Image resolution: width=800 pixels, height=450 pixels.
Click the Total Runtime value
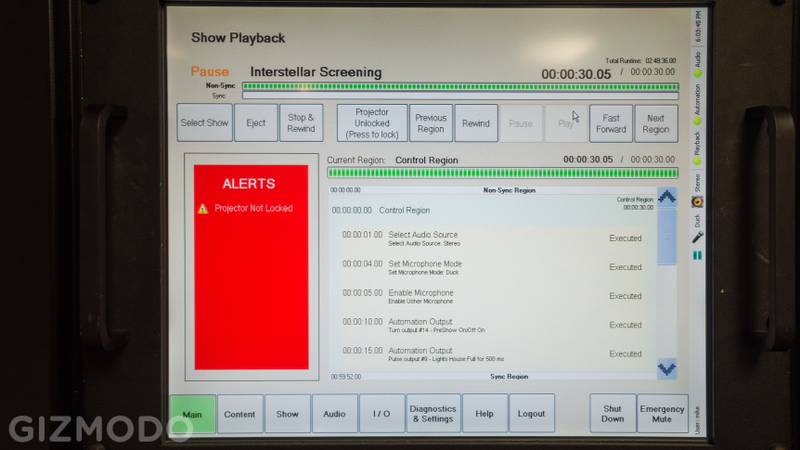(x=660, y=60)
